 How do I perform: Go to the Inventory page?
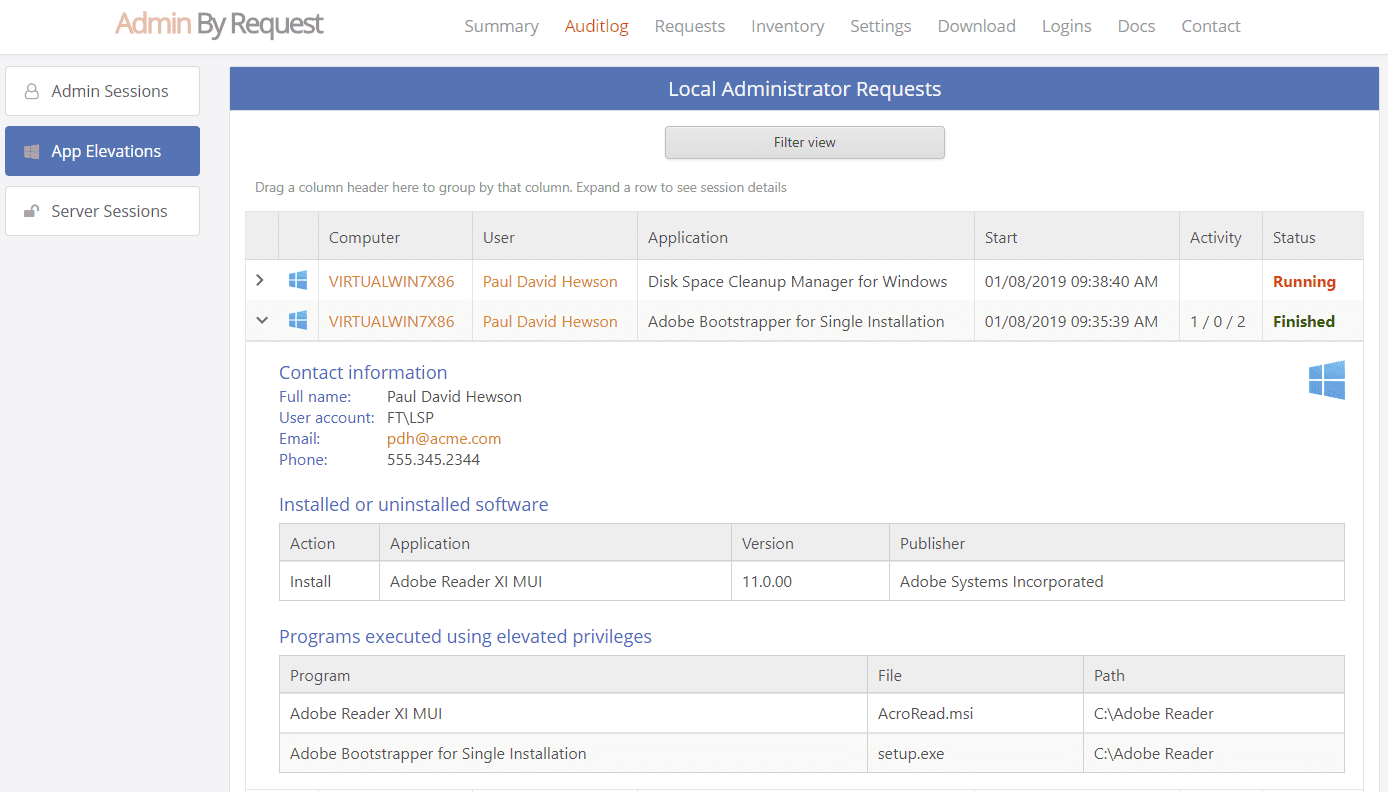[787, 26]
